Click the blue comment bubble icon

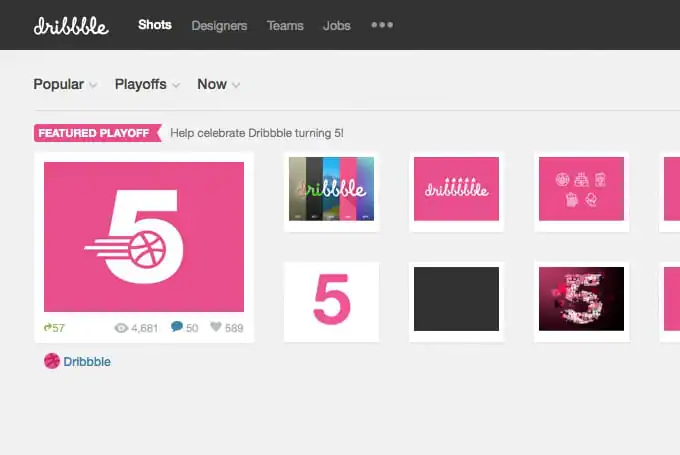pos(177,327)
